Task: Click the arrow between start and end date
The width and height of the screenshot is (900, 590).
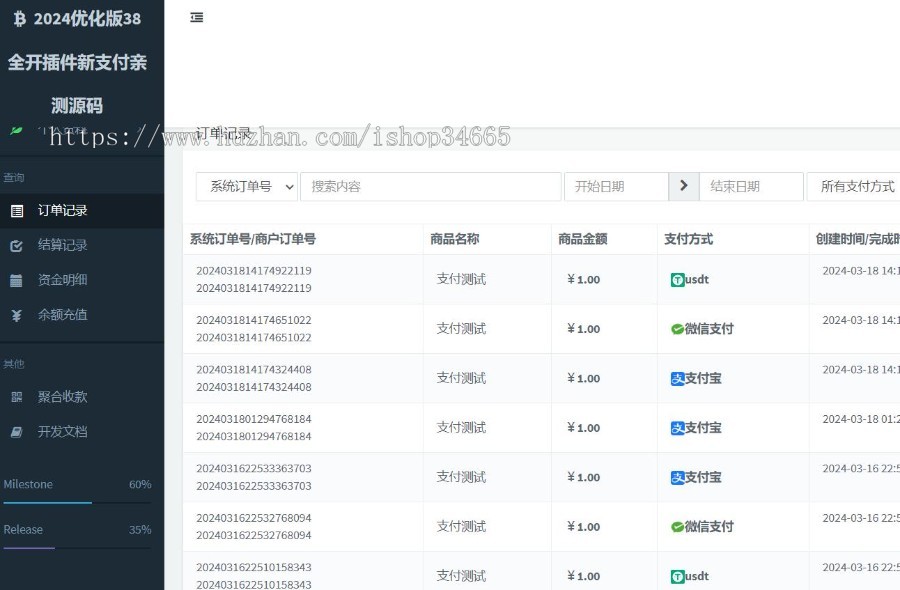Action: (x=684, y=186)
